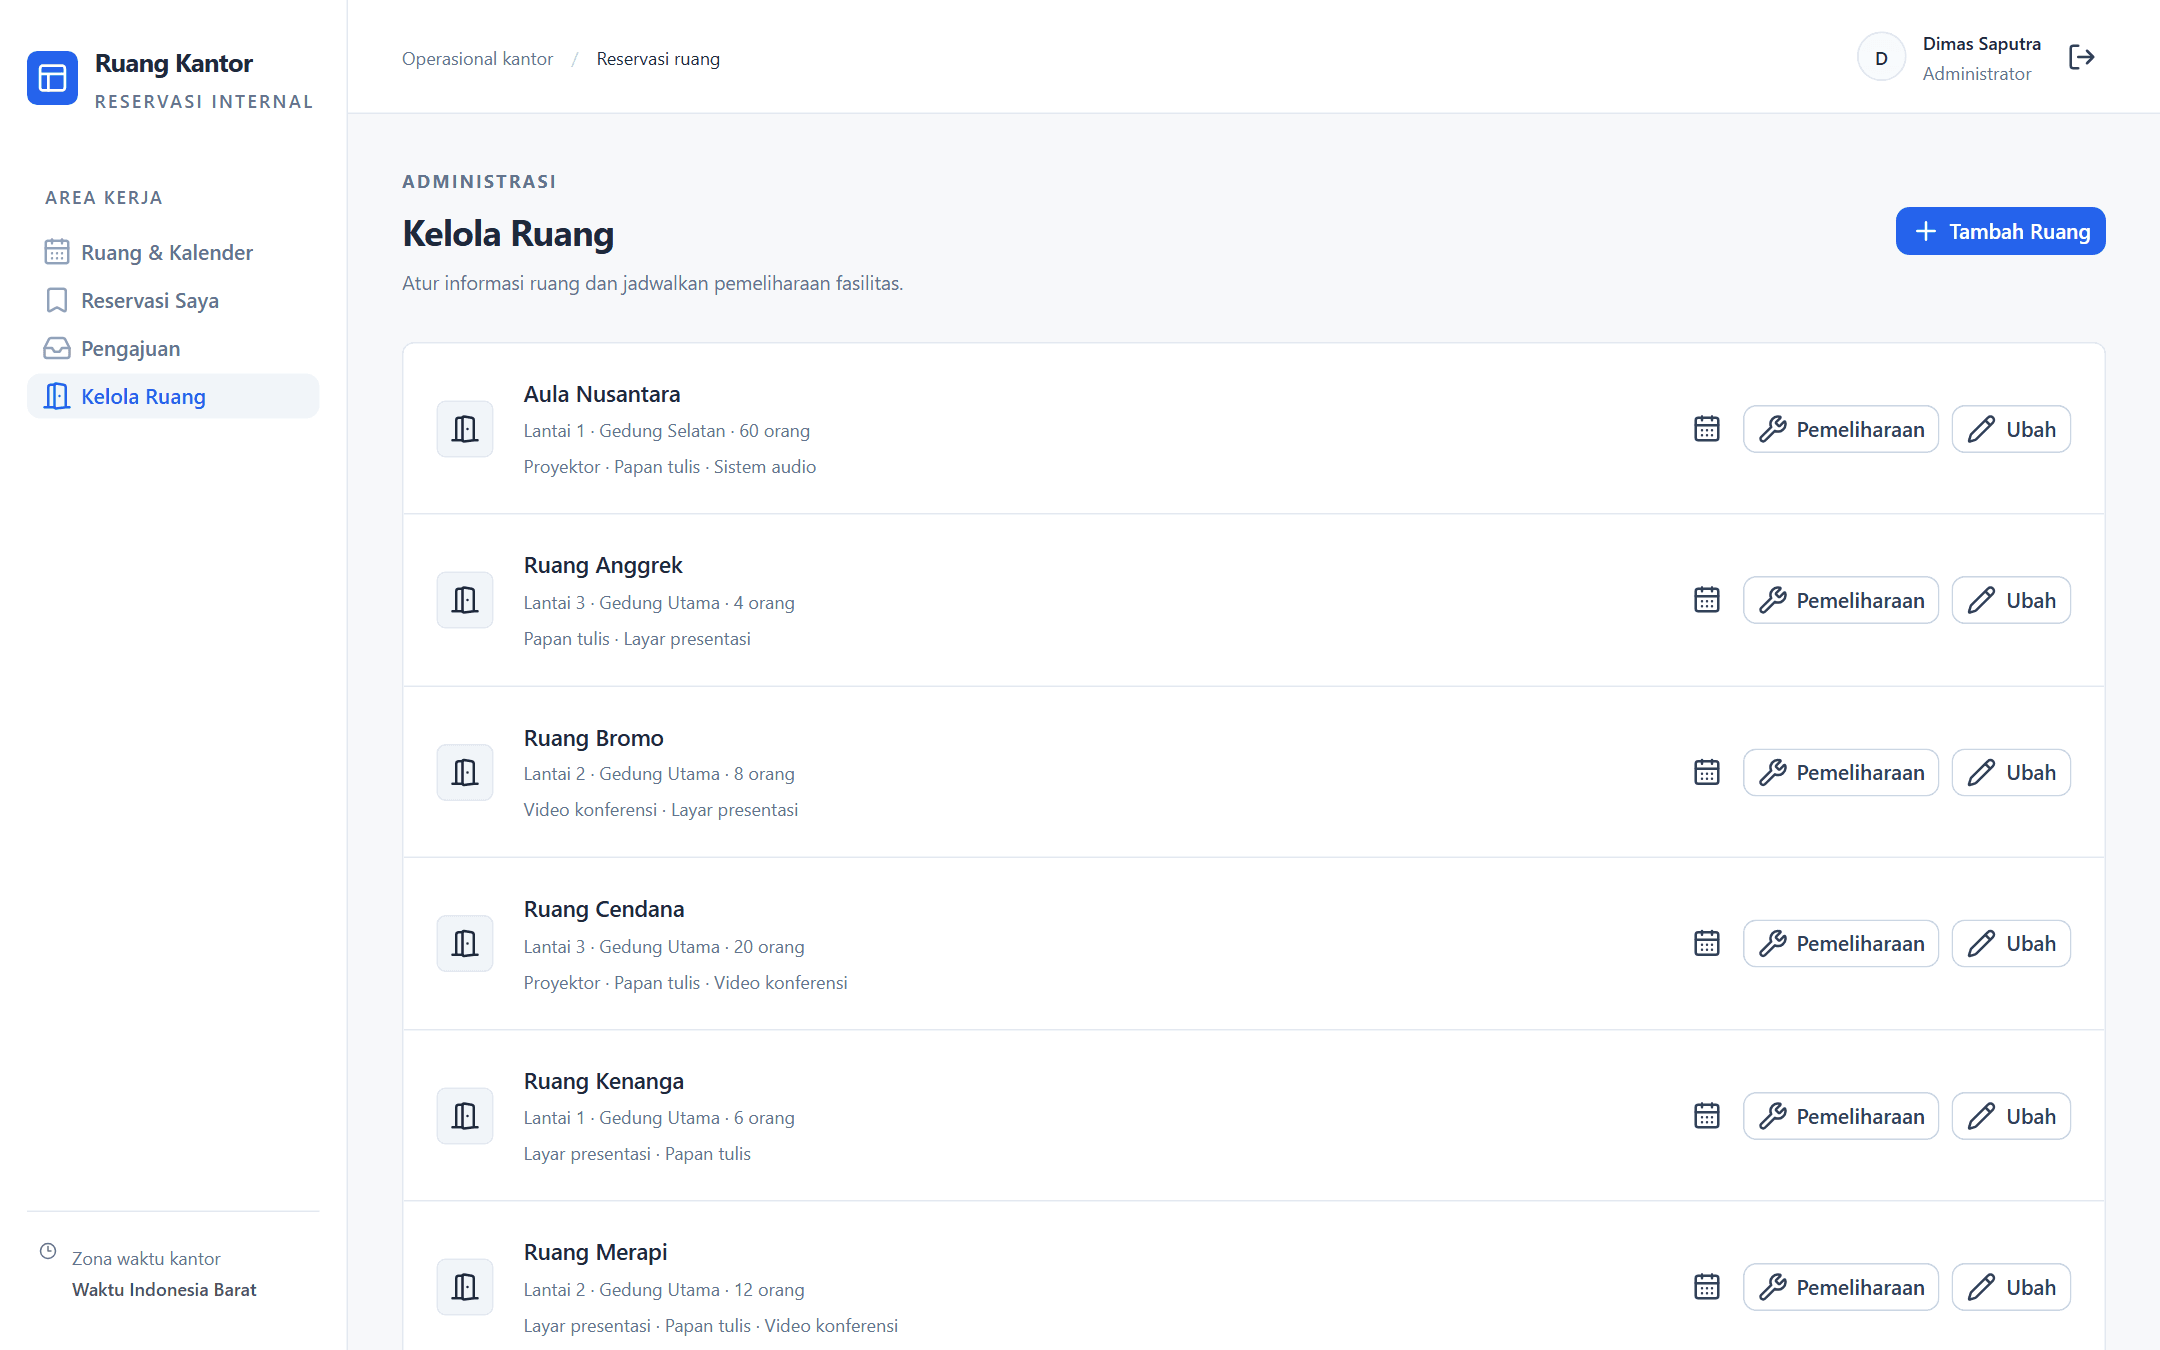2160x1350 pixels.
Task: Open calendar icon for Ruang Merapi
Action: 1706,1286
